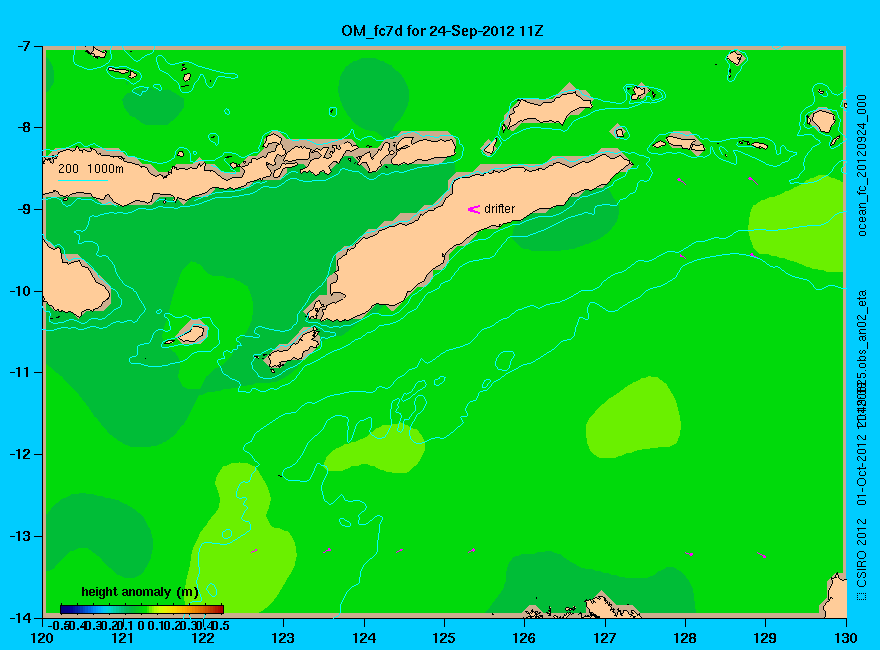Click the '200 1000m' depth contour legend text

[91, 168]
